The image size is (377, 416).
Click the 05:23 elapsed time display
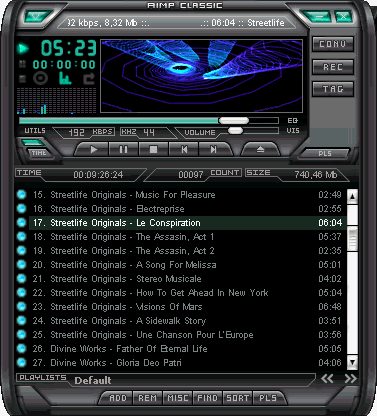click(69, 48)
